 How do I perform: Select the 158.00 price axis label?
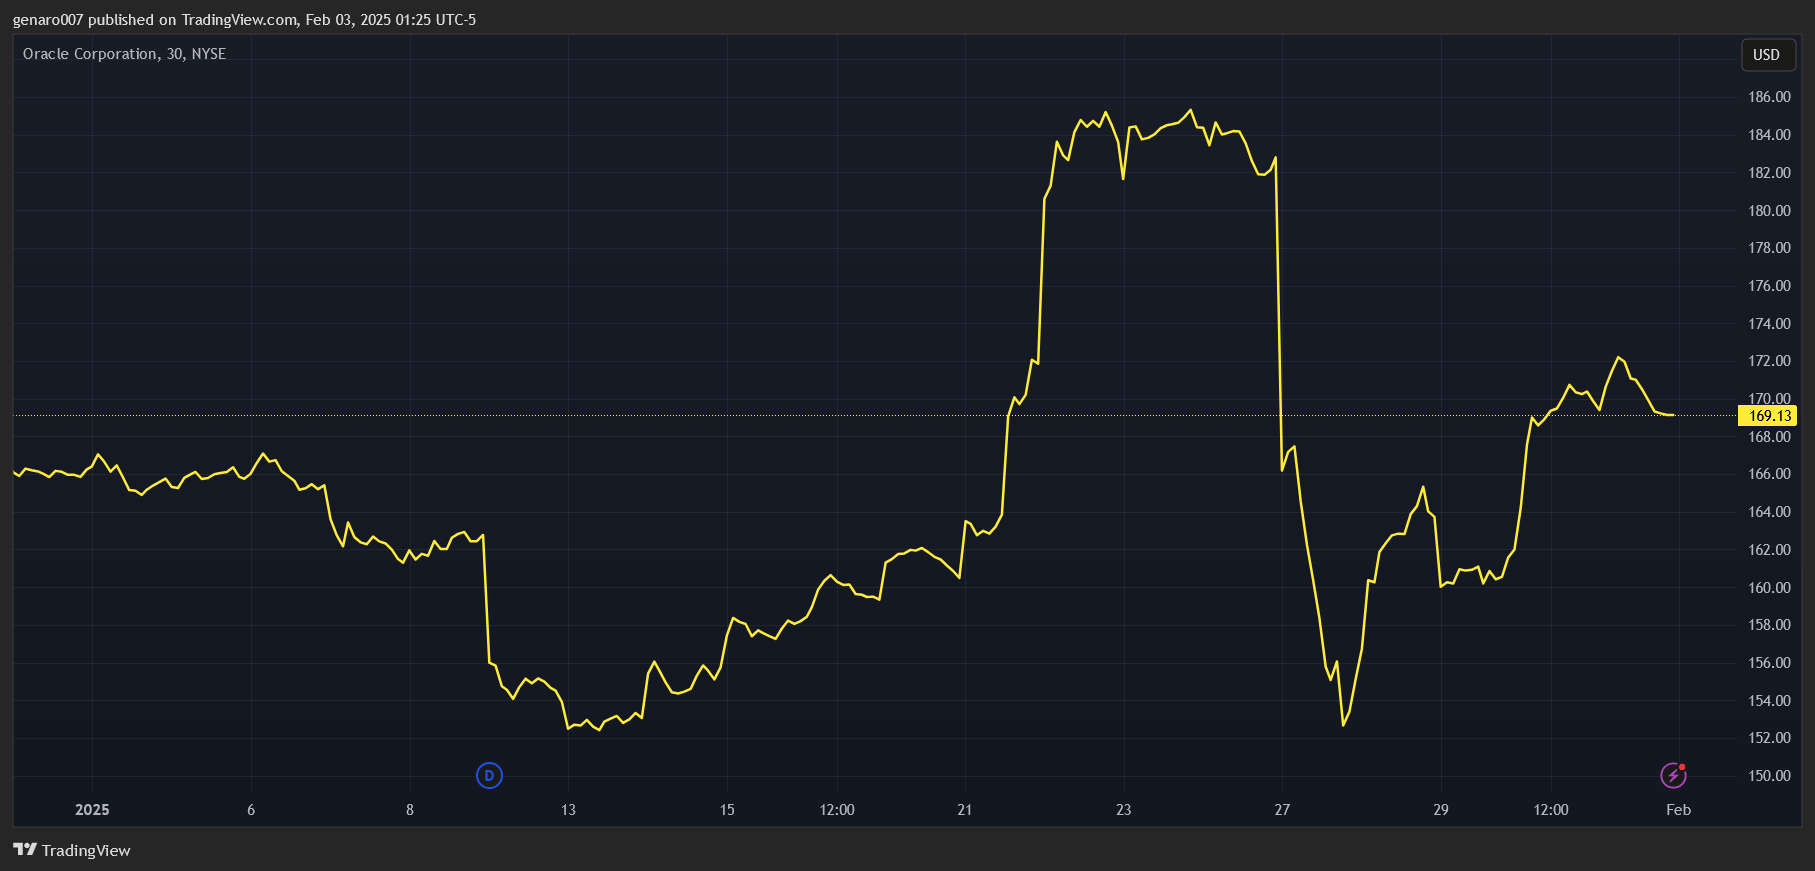[1769, 625]
